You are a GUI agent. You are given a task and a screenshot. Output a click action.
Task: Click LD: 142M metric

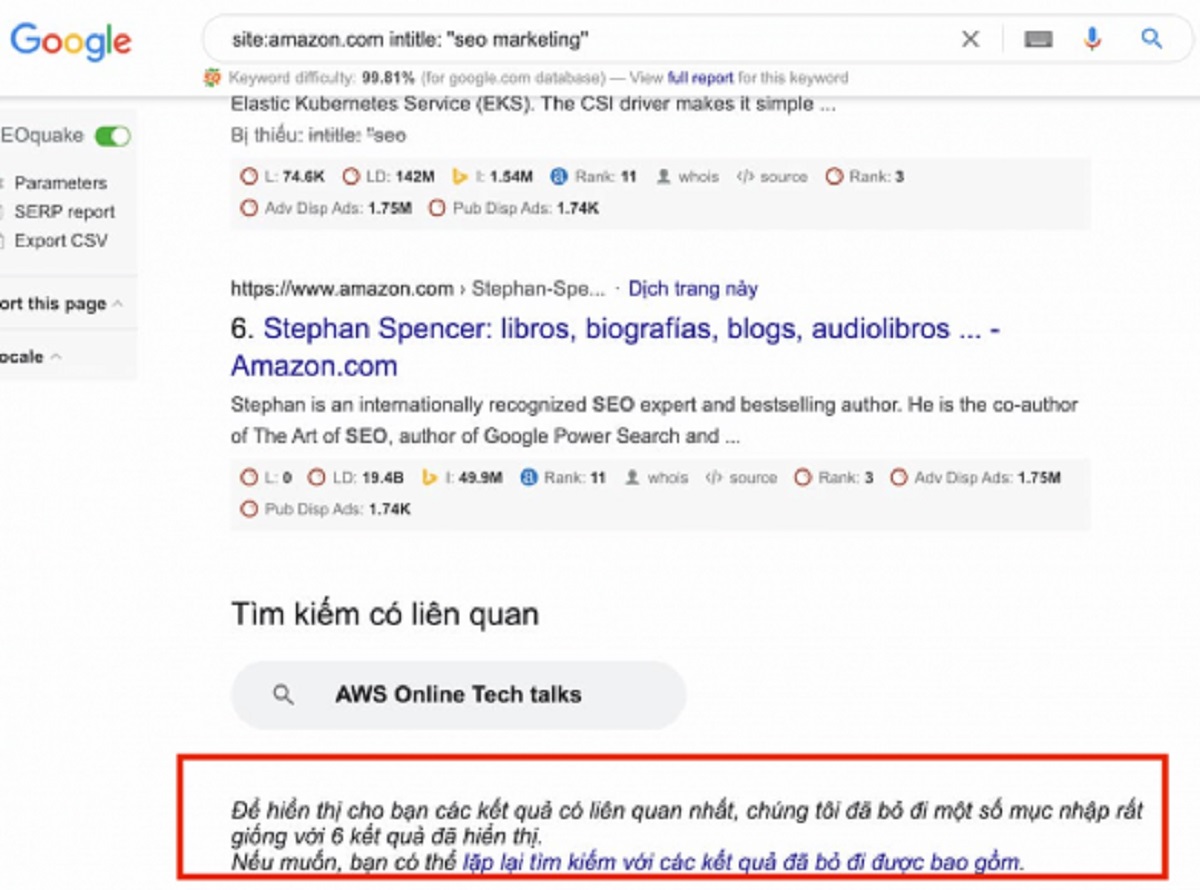pyautogui.click(x=388, y=176)
